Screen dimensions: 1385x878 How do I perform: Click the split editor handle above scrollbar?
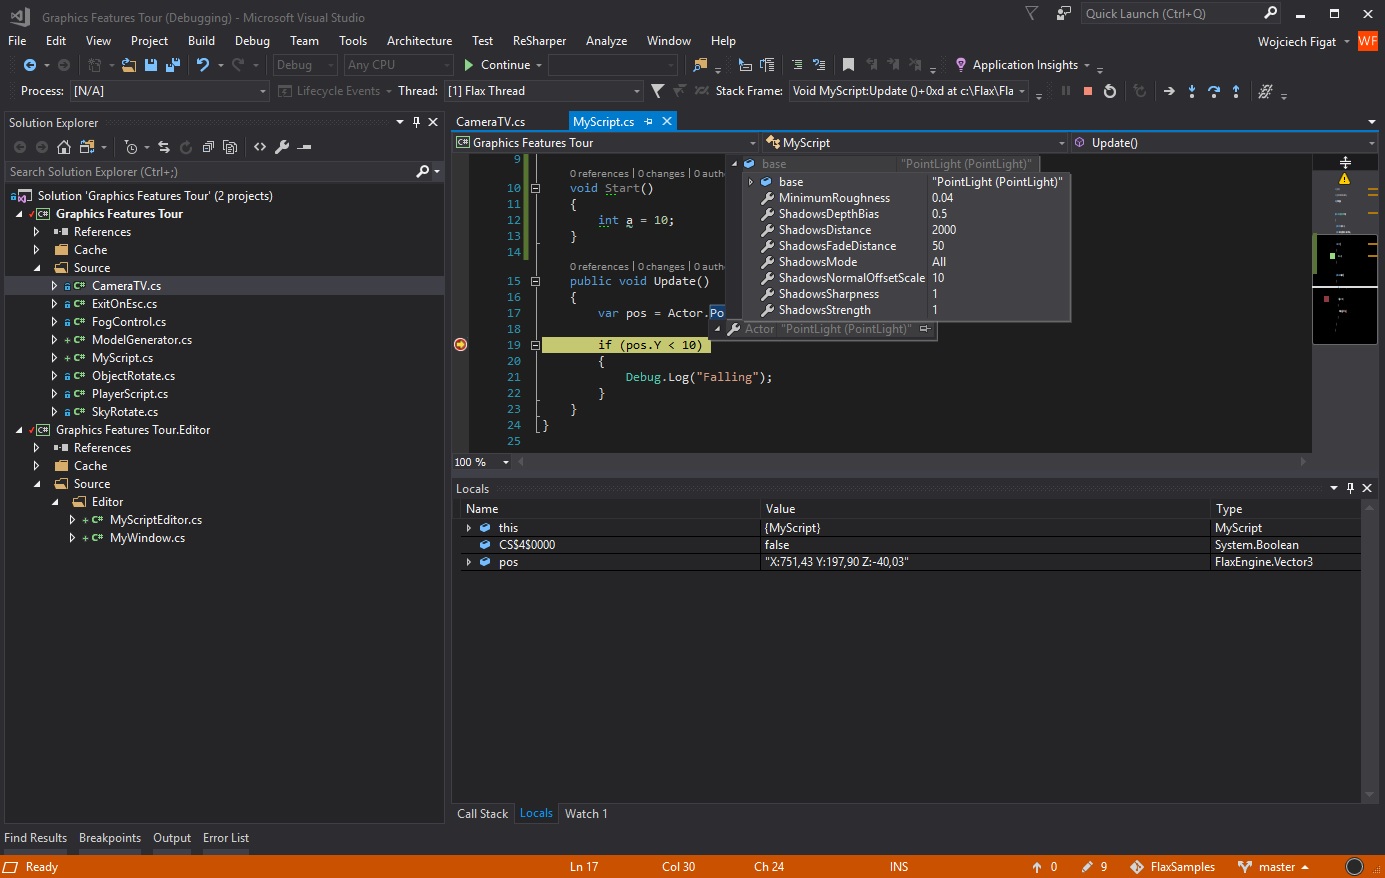pos(1345,162)
